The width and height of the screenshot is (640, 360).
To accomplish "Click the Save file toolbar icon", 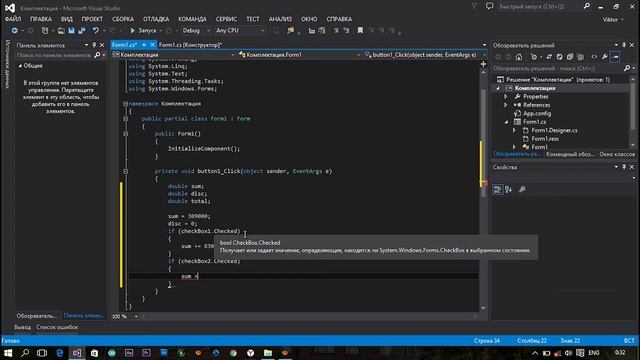I will click(71, 31).
